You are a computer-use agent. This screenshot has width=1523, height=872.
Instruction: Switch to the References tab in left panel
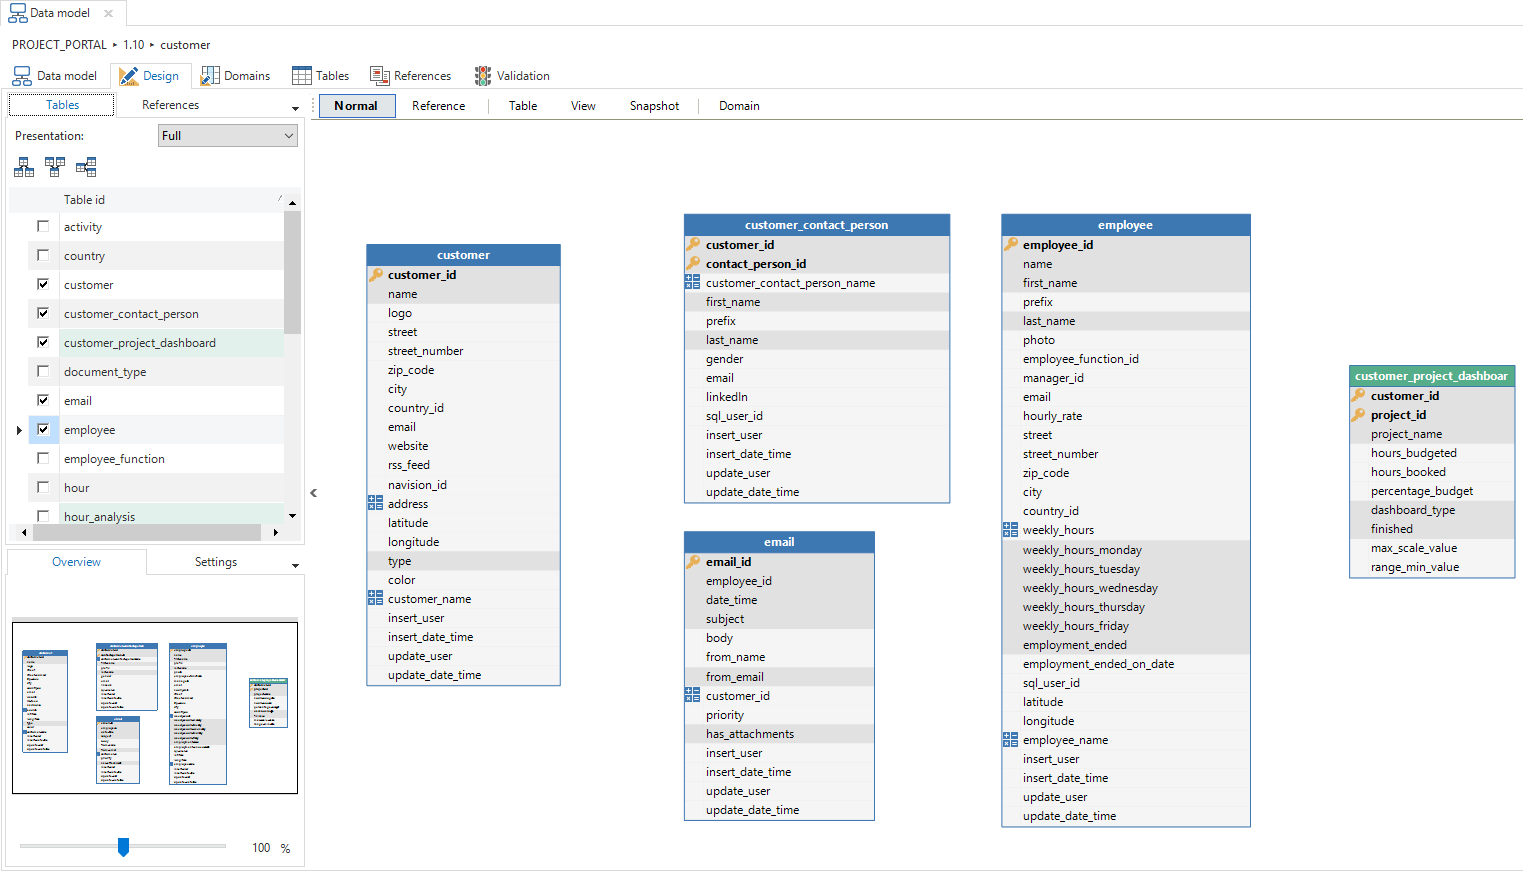[170, 105]
